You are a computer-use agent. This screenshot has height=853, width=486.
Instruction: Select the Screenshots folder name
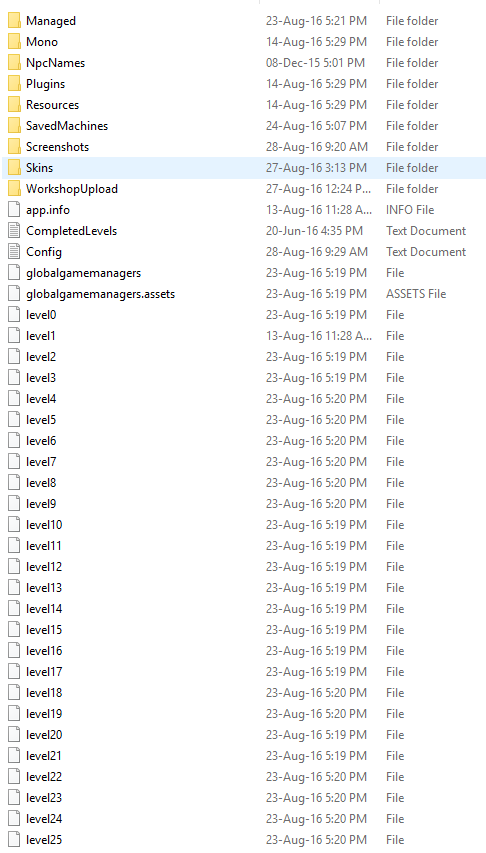57,147
